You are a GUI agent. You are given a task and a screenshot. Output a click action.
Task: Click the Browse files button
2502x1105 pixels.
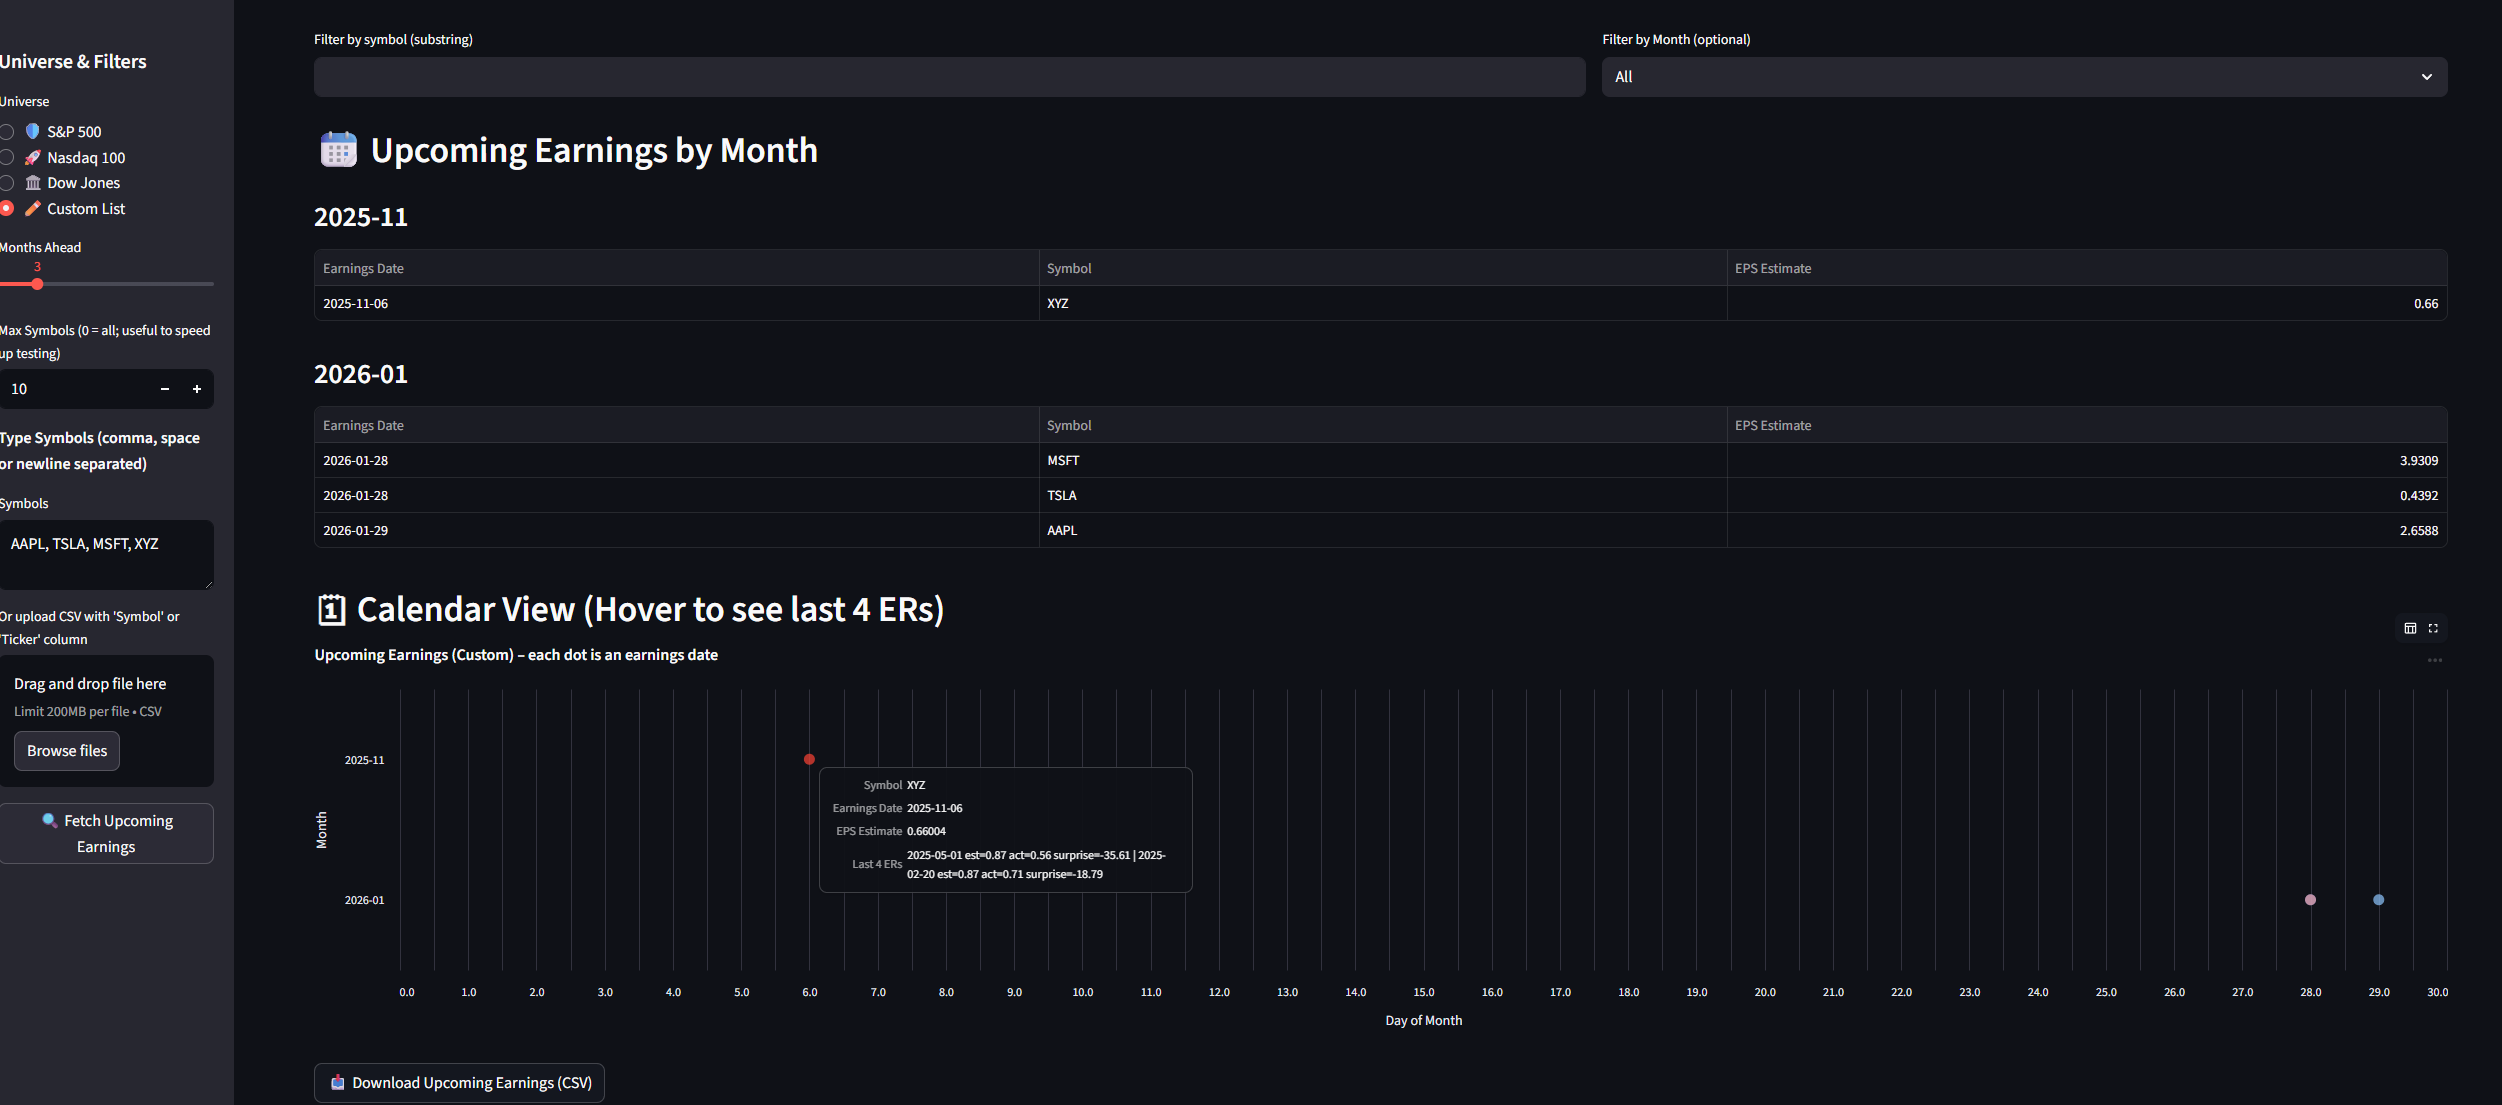[x=67, y=751]
